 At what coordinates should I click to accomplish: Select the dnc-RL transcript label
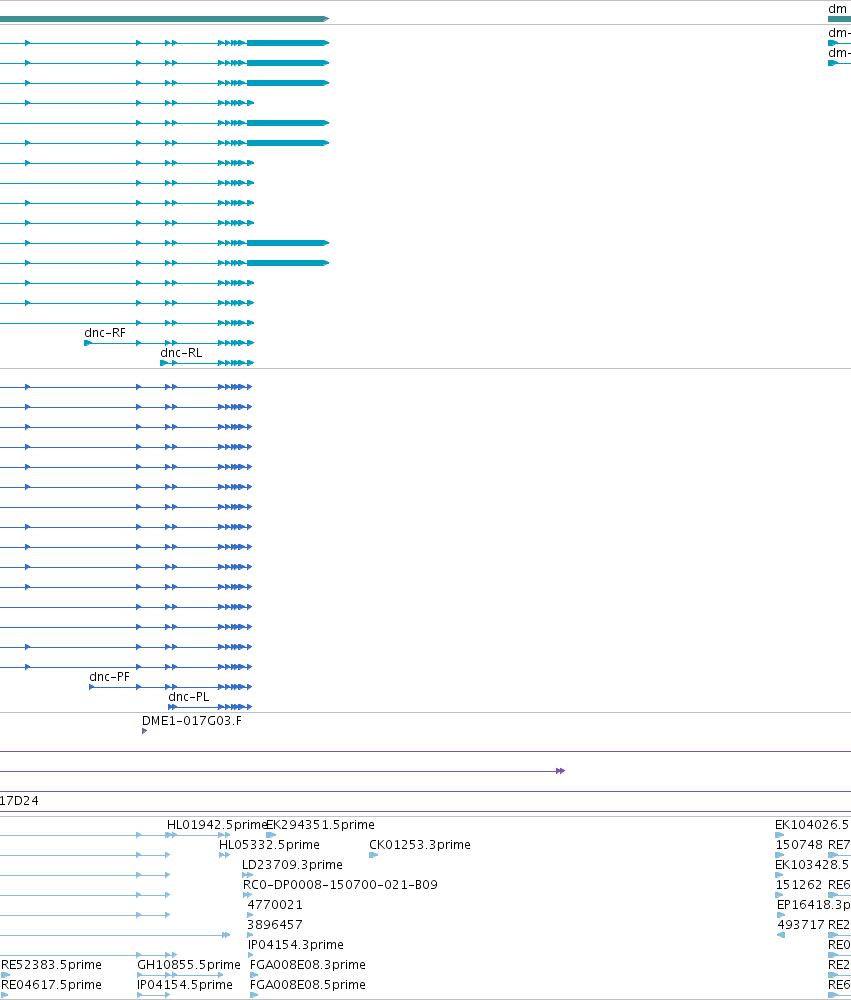pos(181,353)
